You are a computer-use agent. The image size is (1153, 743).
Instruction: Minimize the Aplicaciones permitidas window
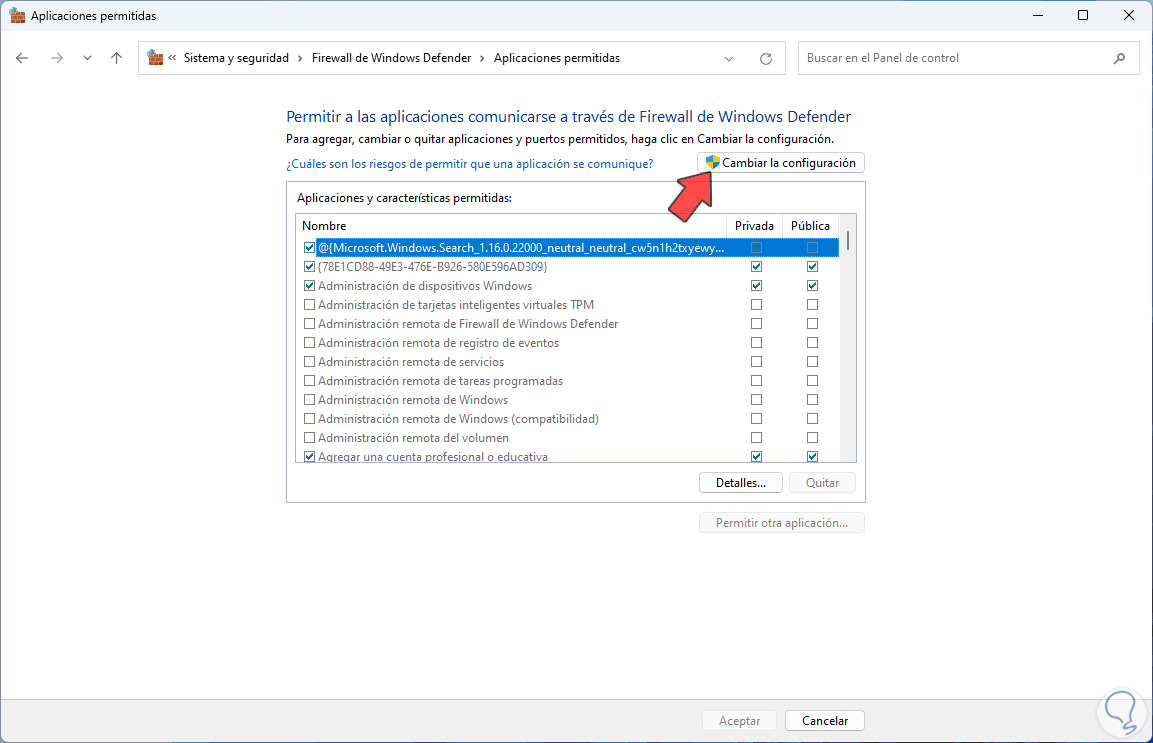[1038, 15]
